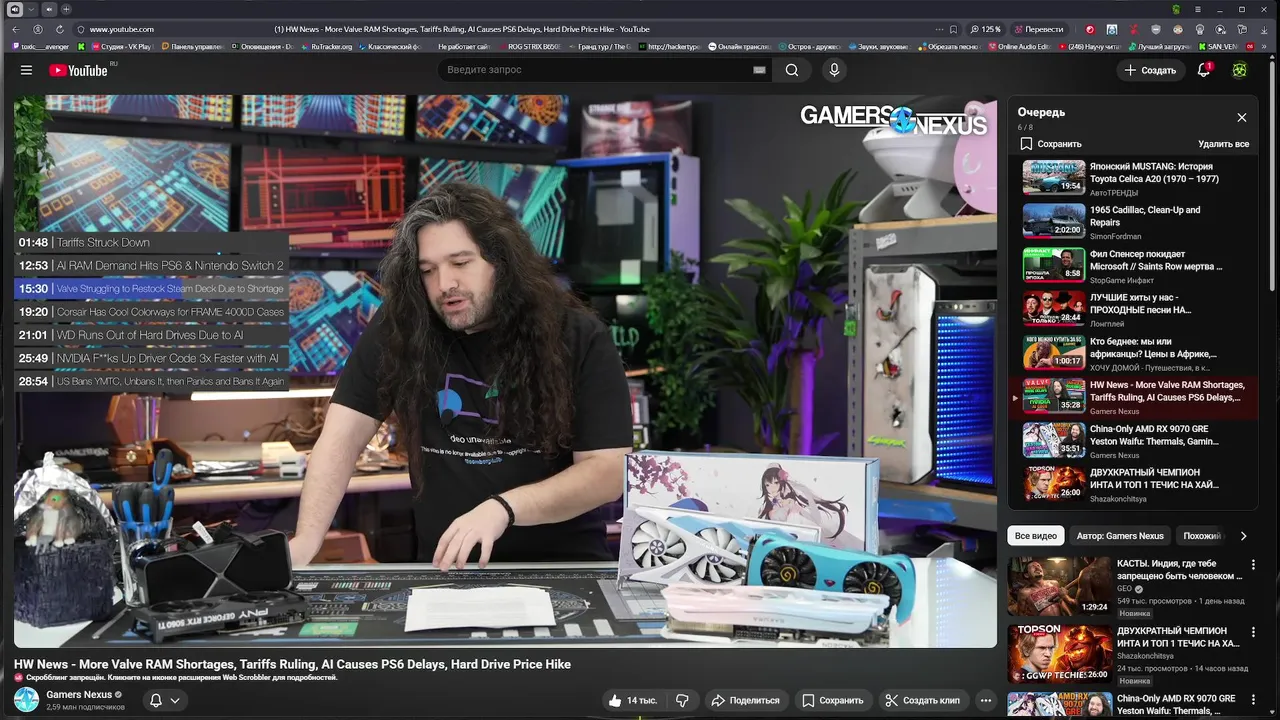Open the lightbulb extension icon
Screen dimensions: 1280x720
point(1200,29)
